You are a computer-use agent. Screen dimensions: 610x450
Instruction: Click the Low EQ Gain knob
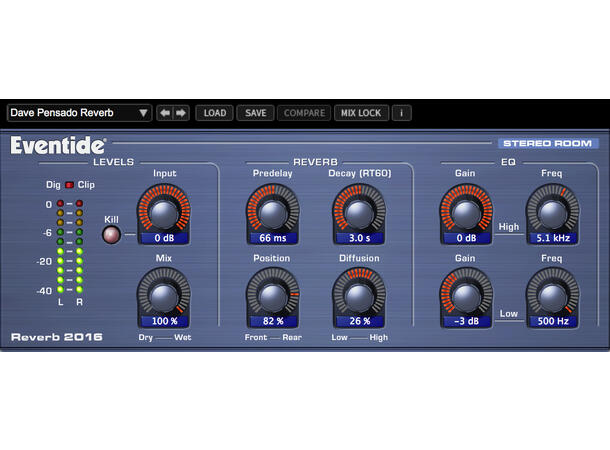466,297
